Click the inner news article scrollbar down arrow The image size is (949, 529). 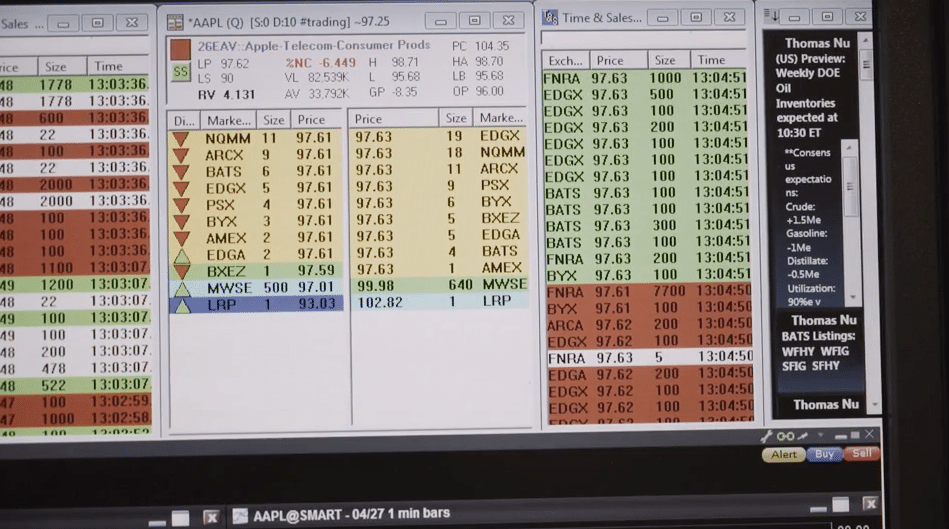coord(853,297)
